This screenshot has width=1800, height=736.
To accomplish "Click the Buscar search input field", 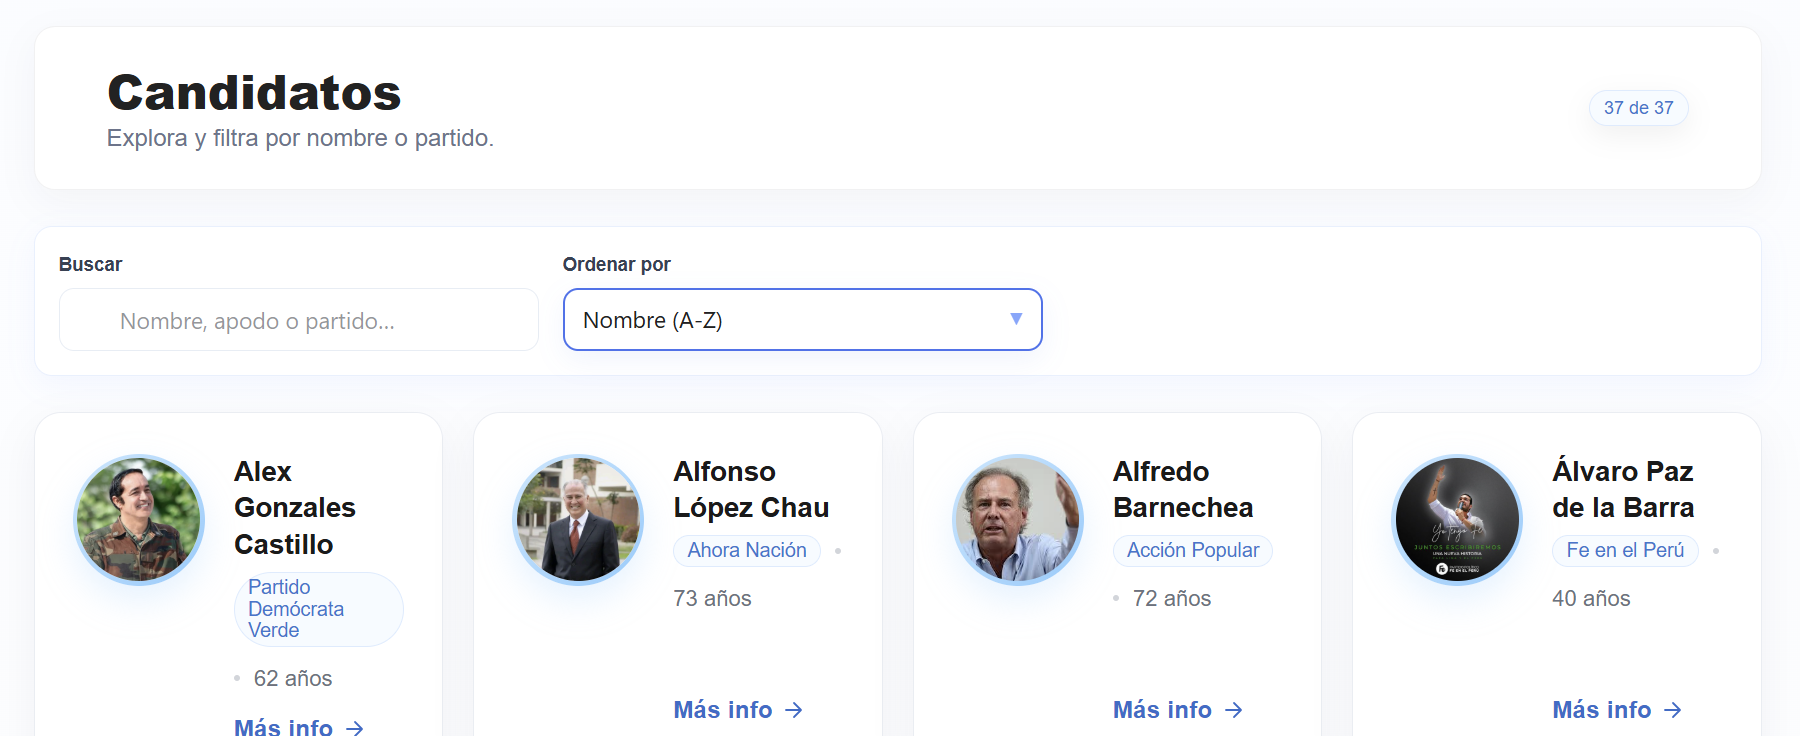I will (x=299, y=320).
